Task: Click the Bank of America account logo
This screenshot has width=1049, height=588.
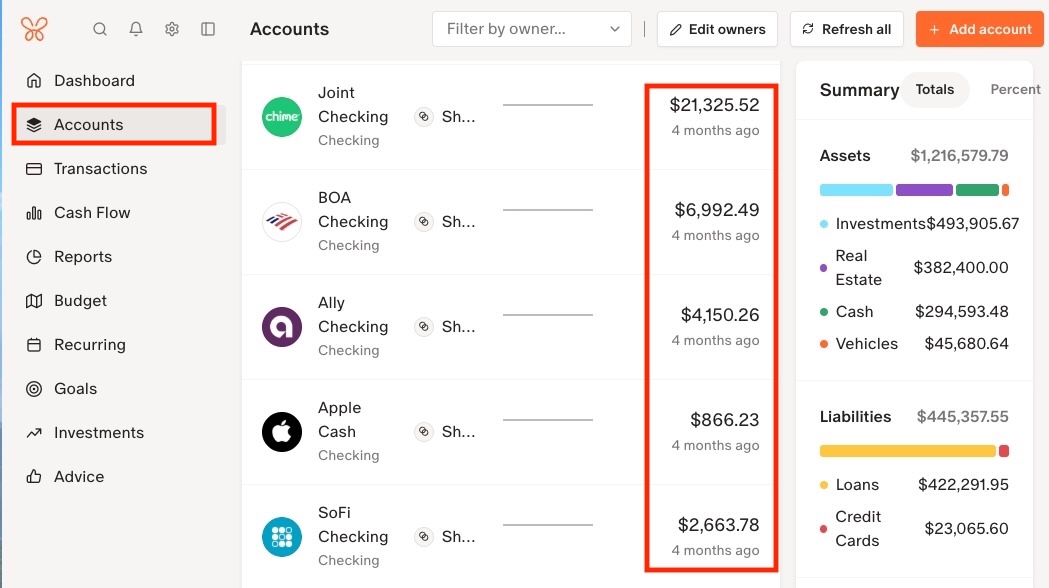Action: coord(282,222)
